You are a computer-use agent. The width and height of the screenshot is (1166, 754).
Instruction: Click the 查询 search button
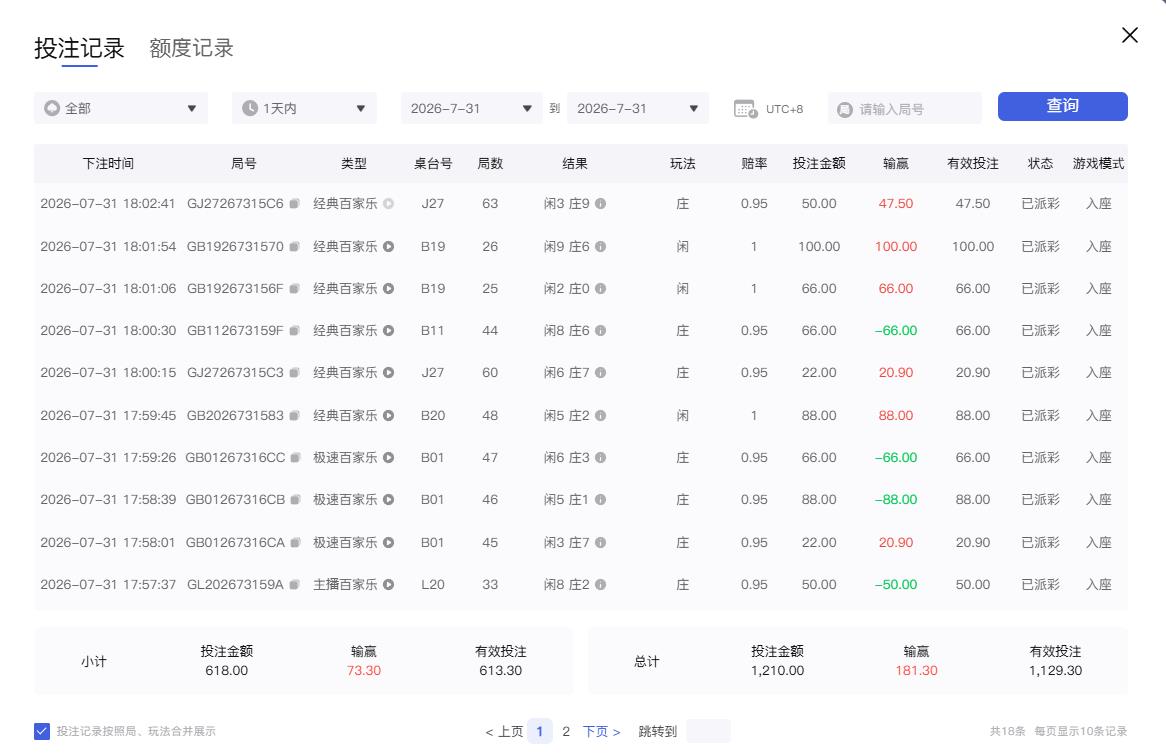tap(1063, 106)
